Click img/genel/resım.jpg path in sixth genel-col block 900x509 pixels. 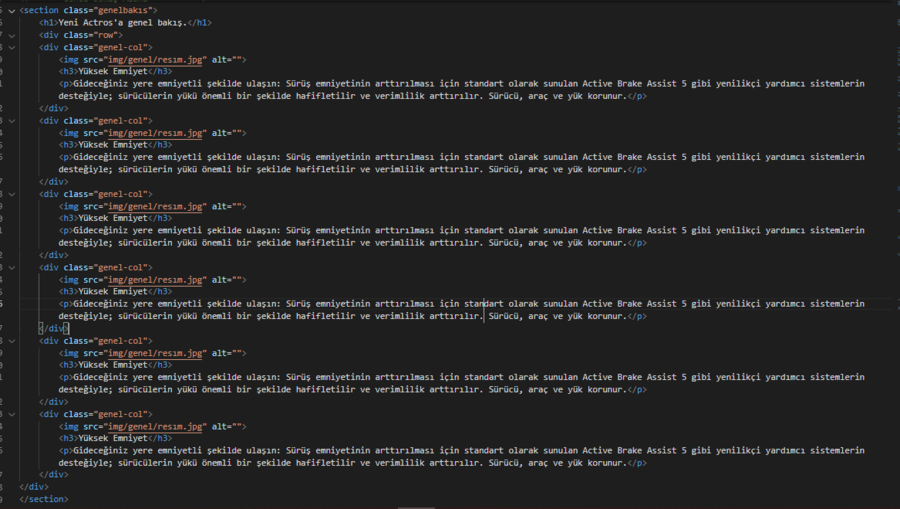[155, 427]
